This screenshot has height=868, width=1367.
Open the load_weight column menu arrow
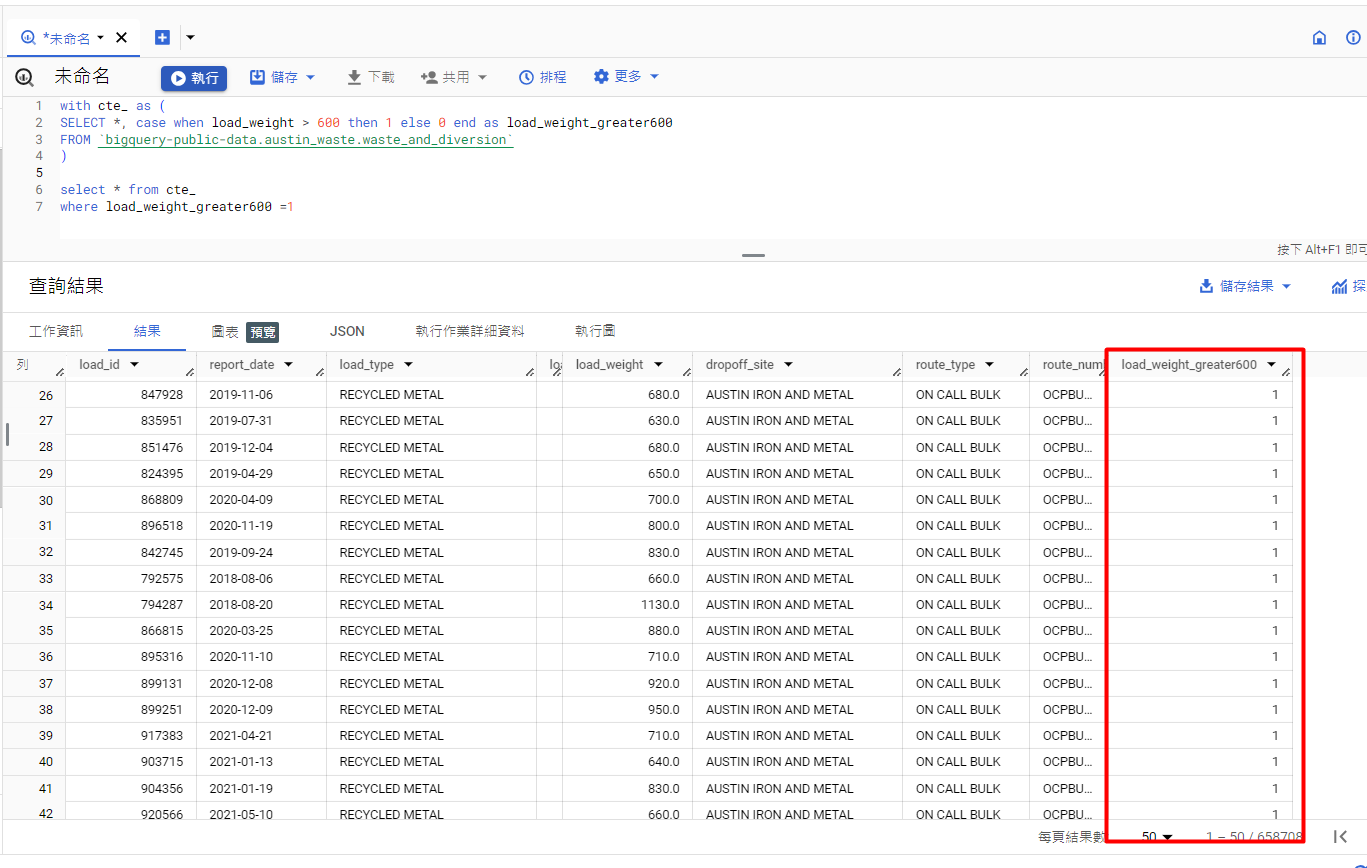click(658, 365)
